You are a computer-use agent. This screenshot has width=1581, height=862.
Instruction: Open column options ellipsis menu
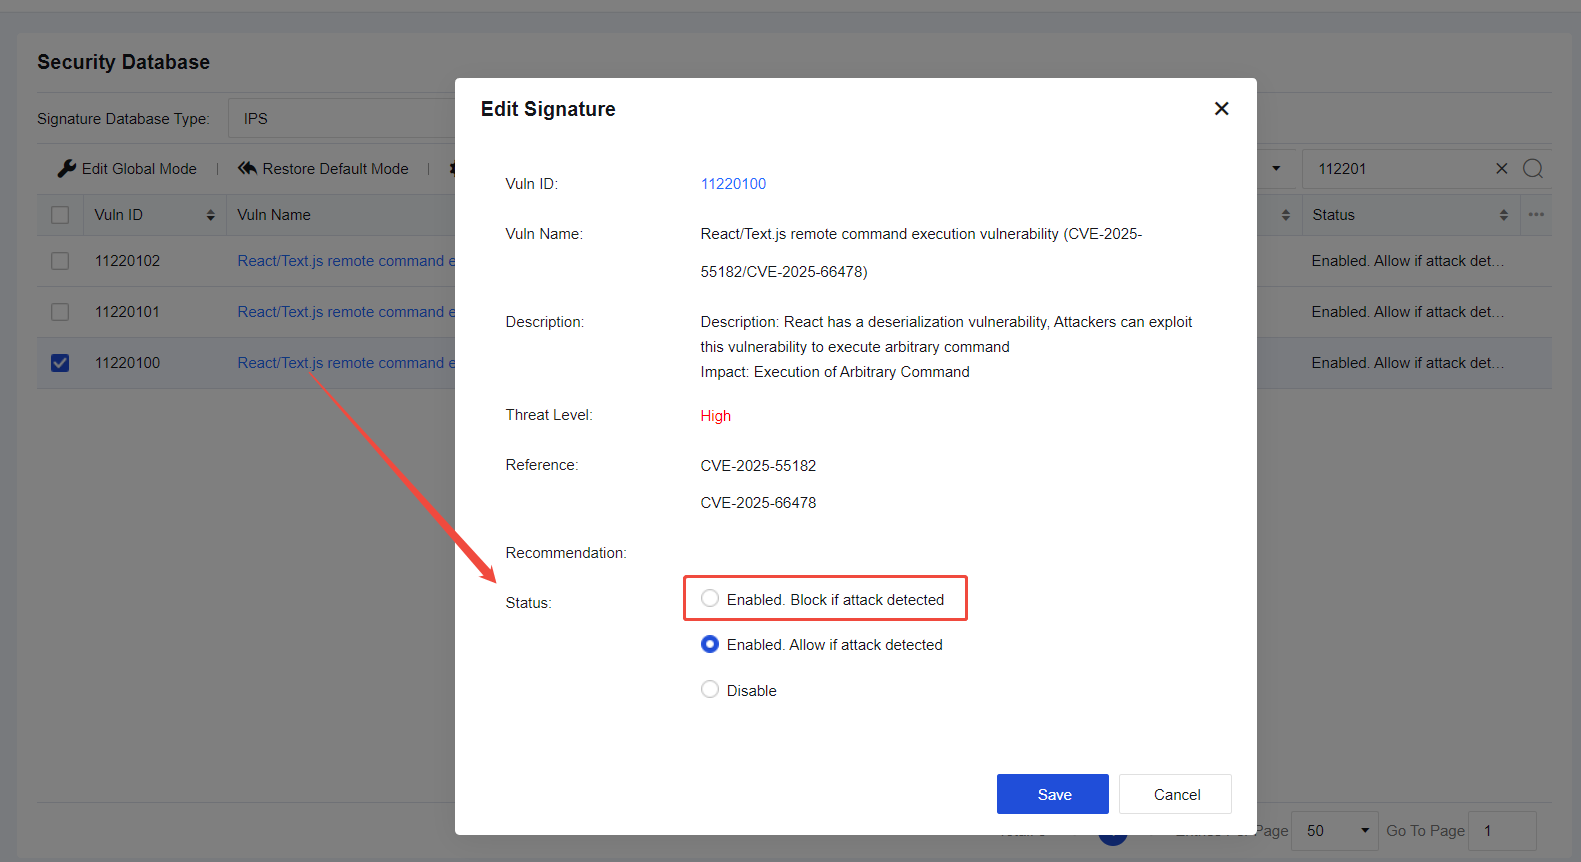coord(1536,215)
